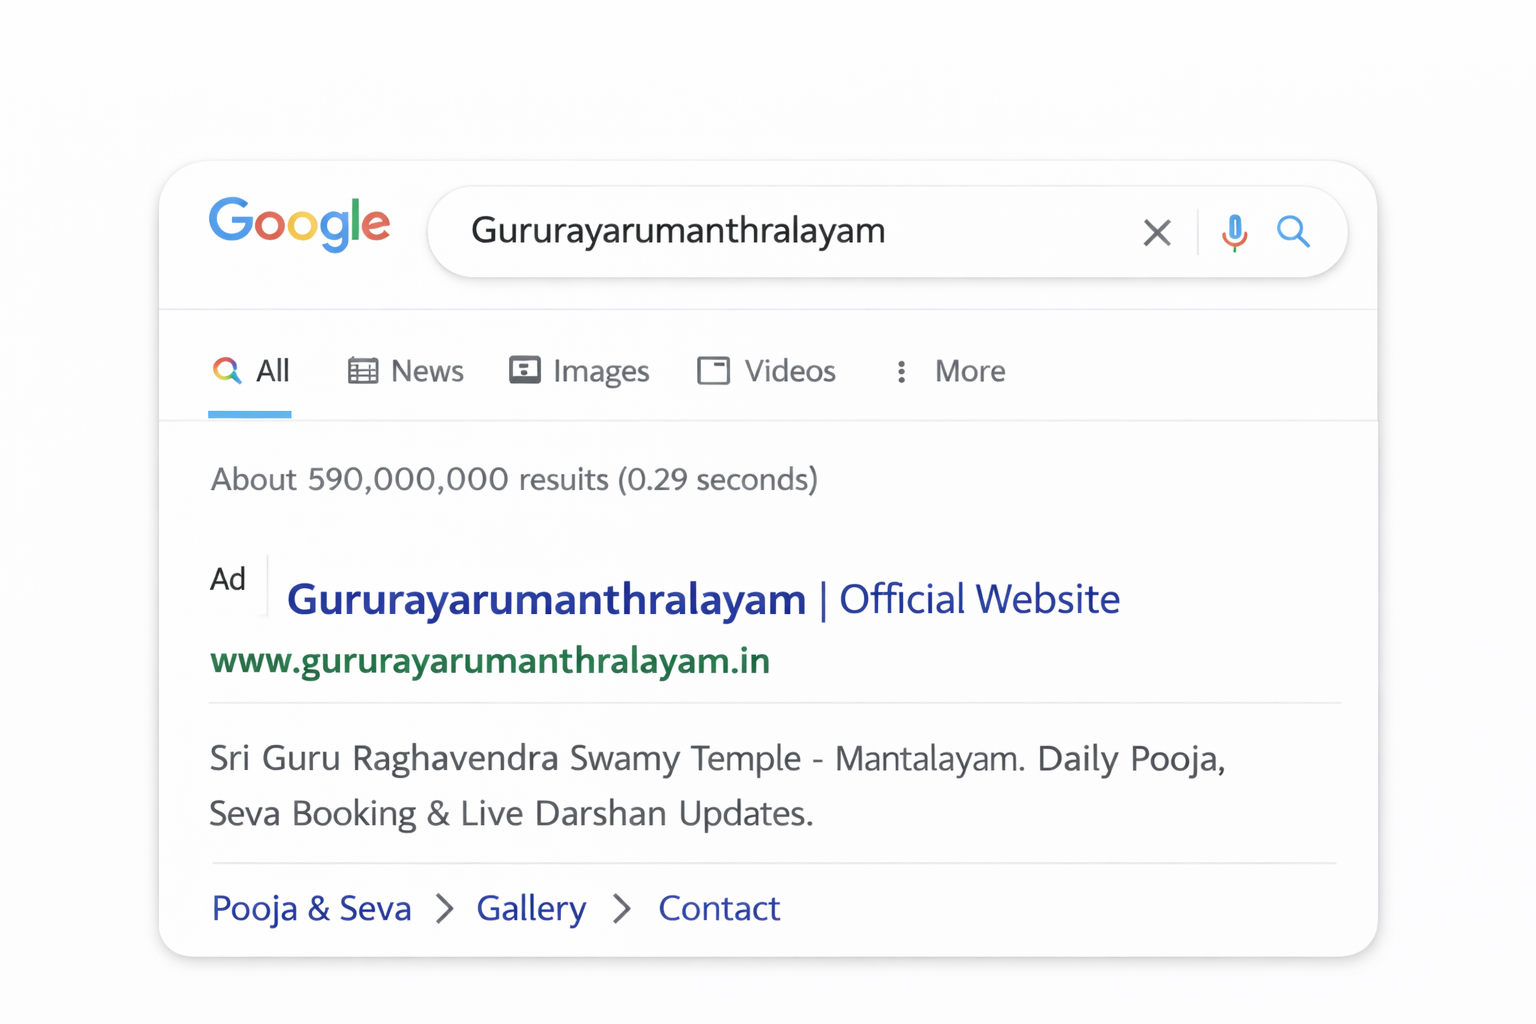The image size is (1536, 1024).
Task: Switch to the Images tab
Action: [x=580, y=371]
